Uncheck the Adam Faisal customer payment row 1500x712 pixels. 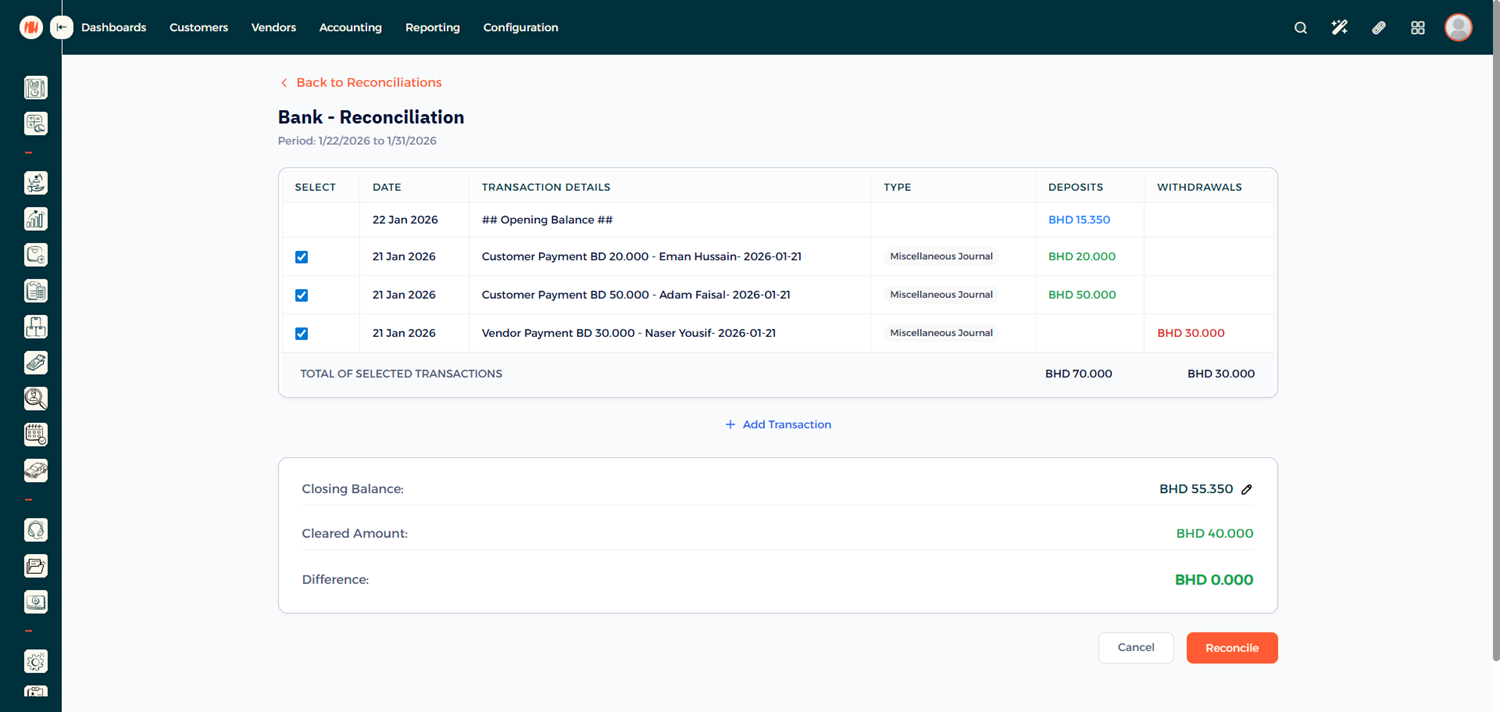(x=301, y=295)
